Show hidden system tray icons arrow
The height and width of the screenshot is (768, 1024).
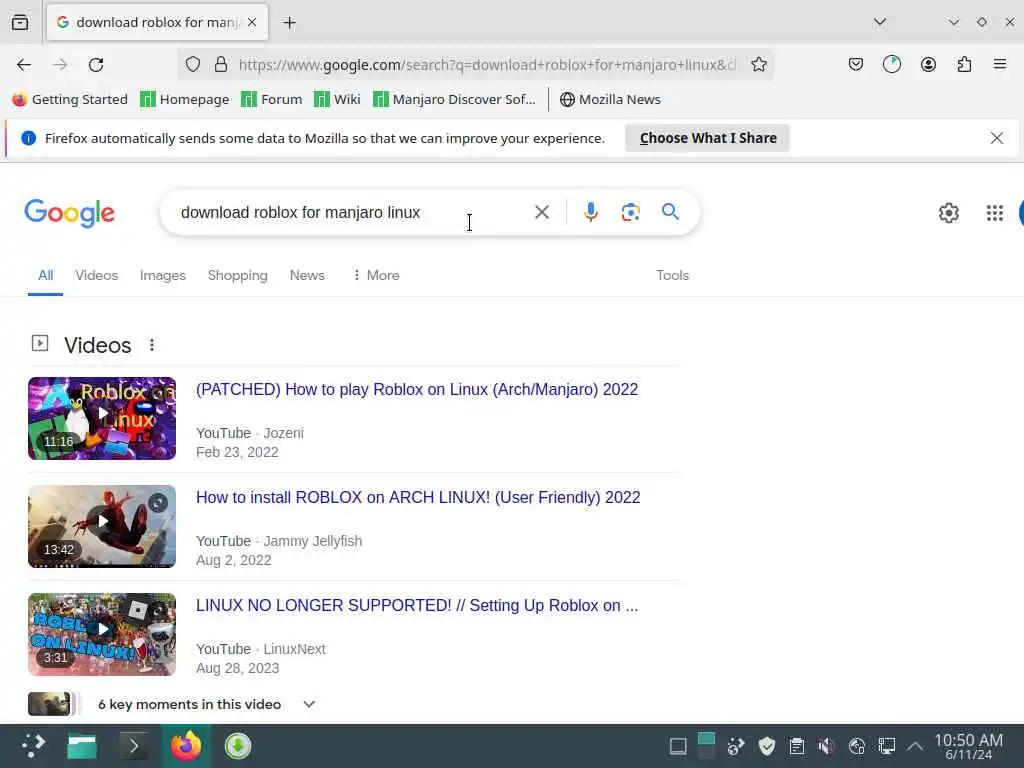[915, 746]
